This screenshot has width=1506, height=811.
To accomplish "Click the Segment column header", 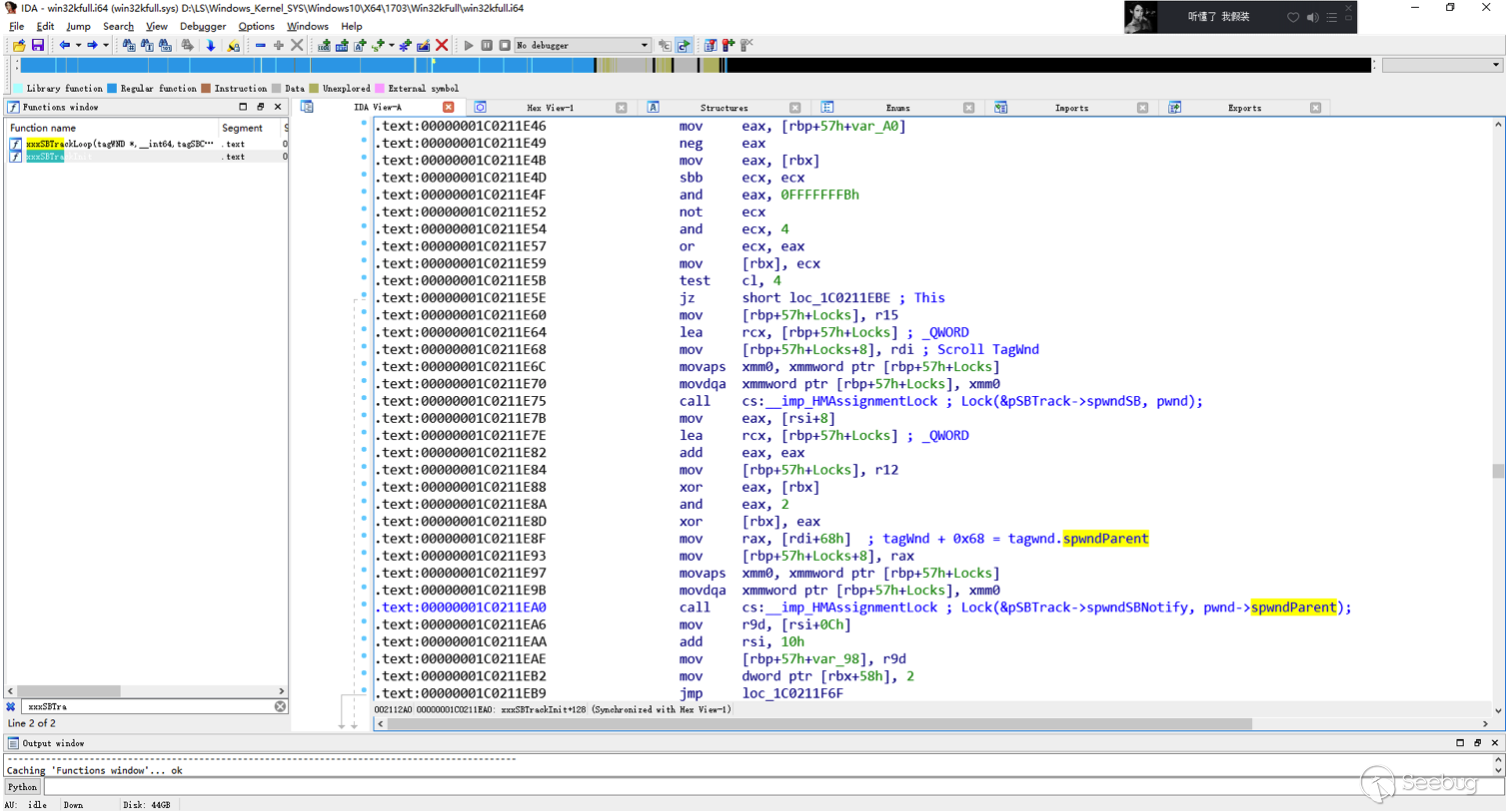I will (242, 128).
